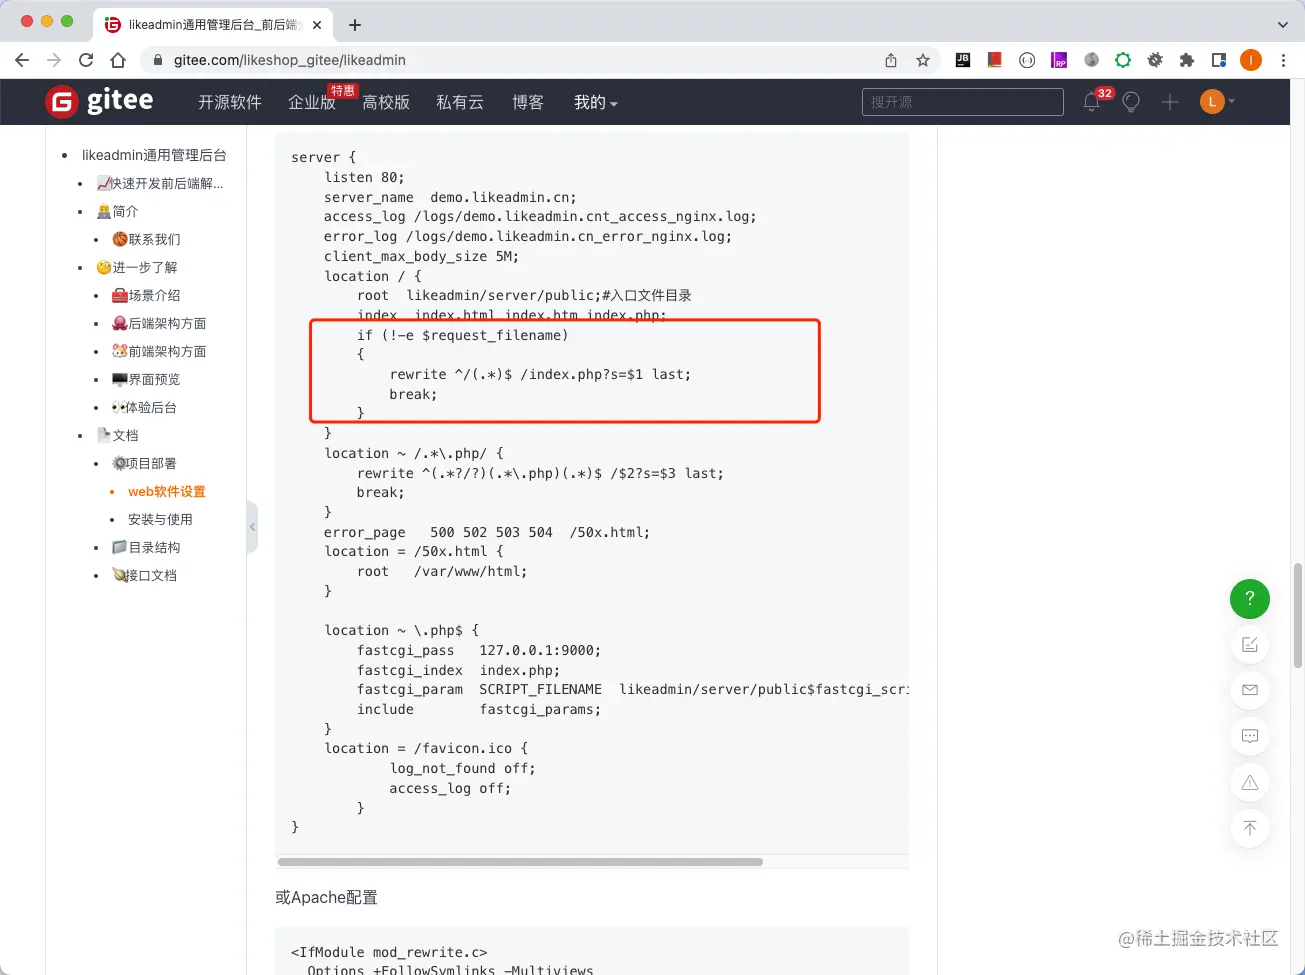The width and height of the screenshot is (1305, 975).
Task: Click the Chrome profile avatar
Action: [1251, 60]
